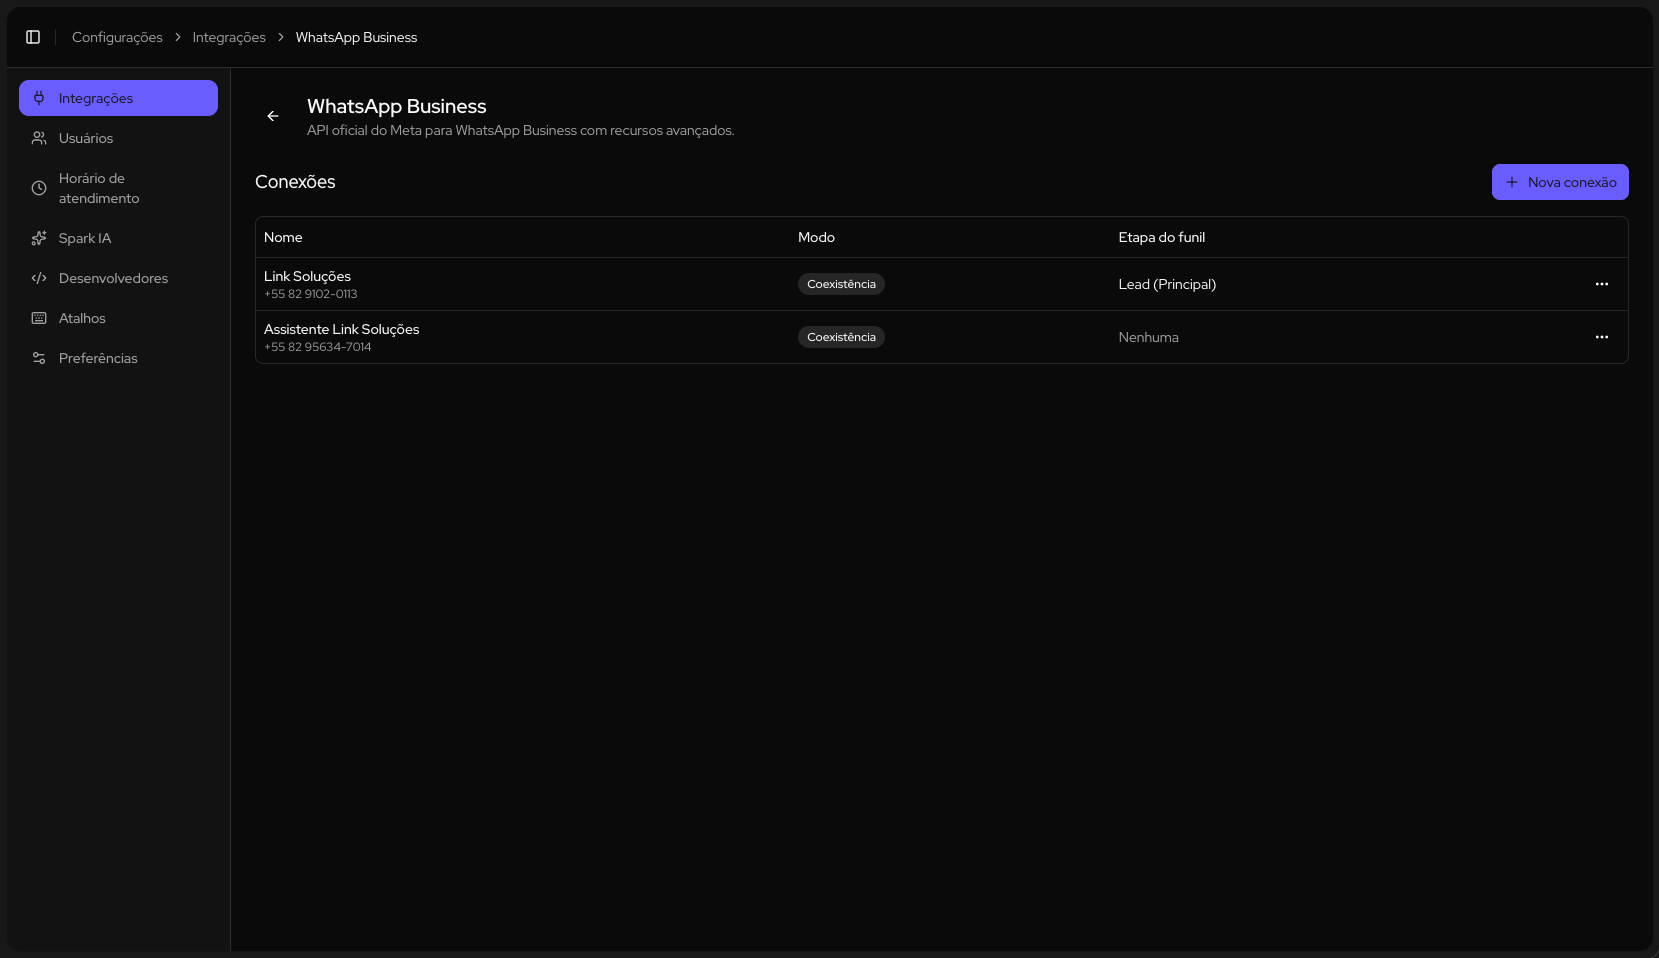Open options menu for Assistente Link Soluções row
The width and height of the screenshot is (1659, 958).
1601,337
